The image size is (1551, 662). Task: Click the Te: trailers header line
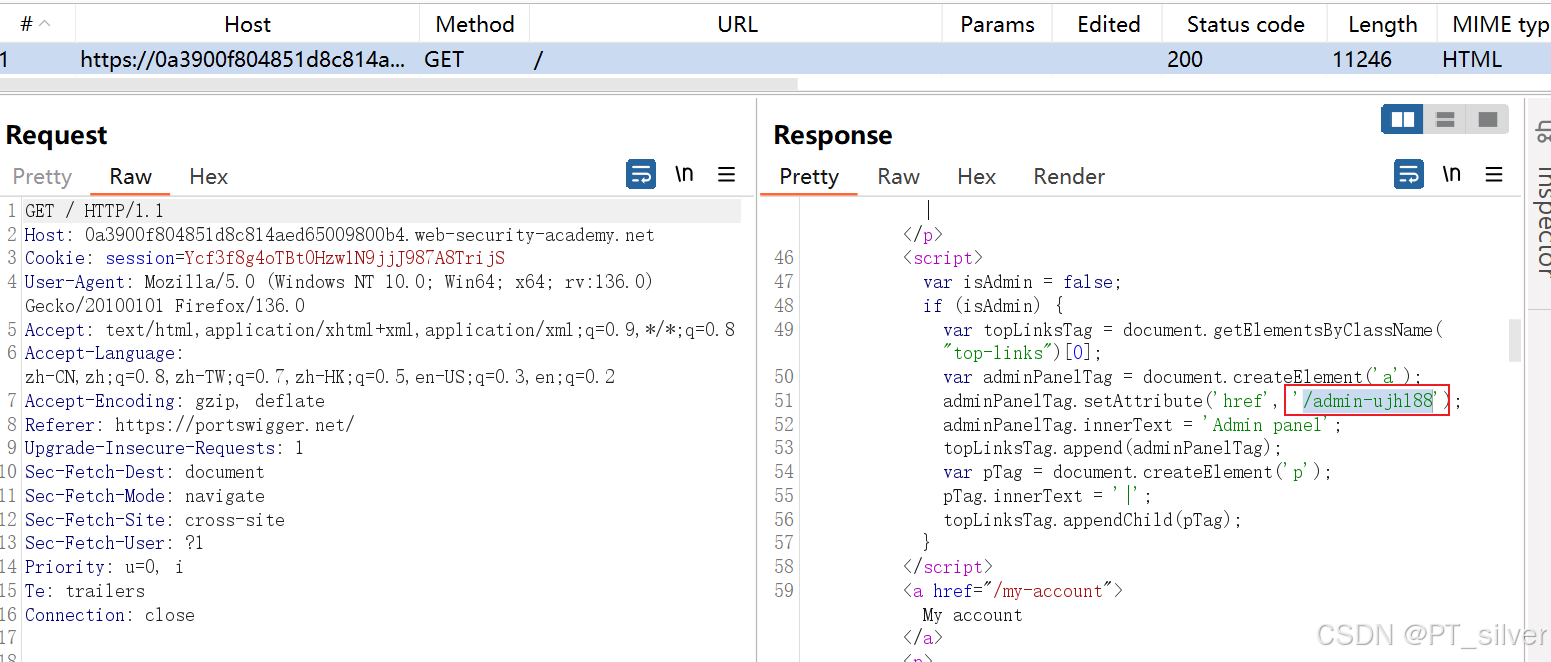click(x=85, y=591)
